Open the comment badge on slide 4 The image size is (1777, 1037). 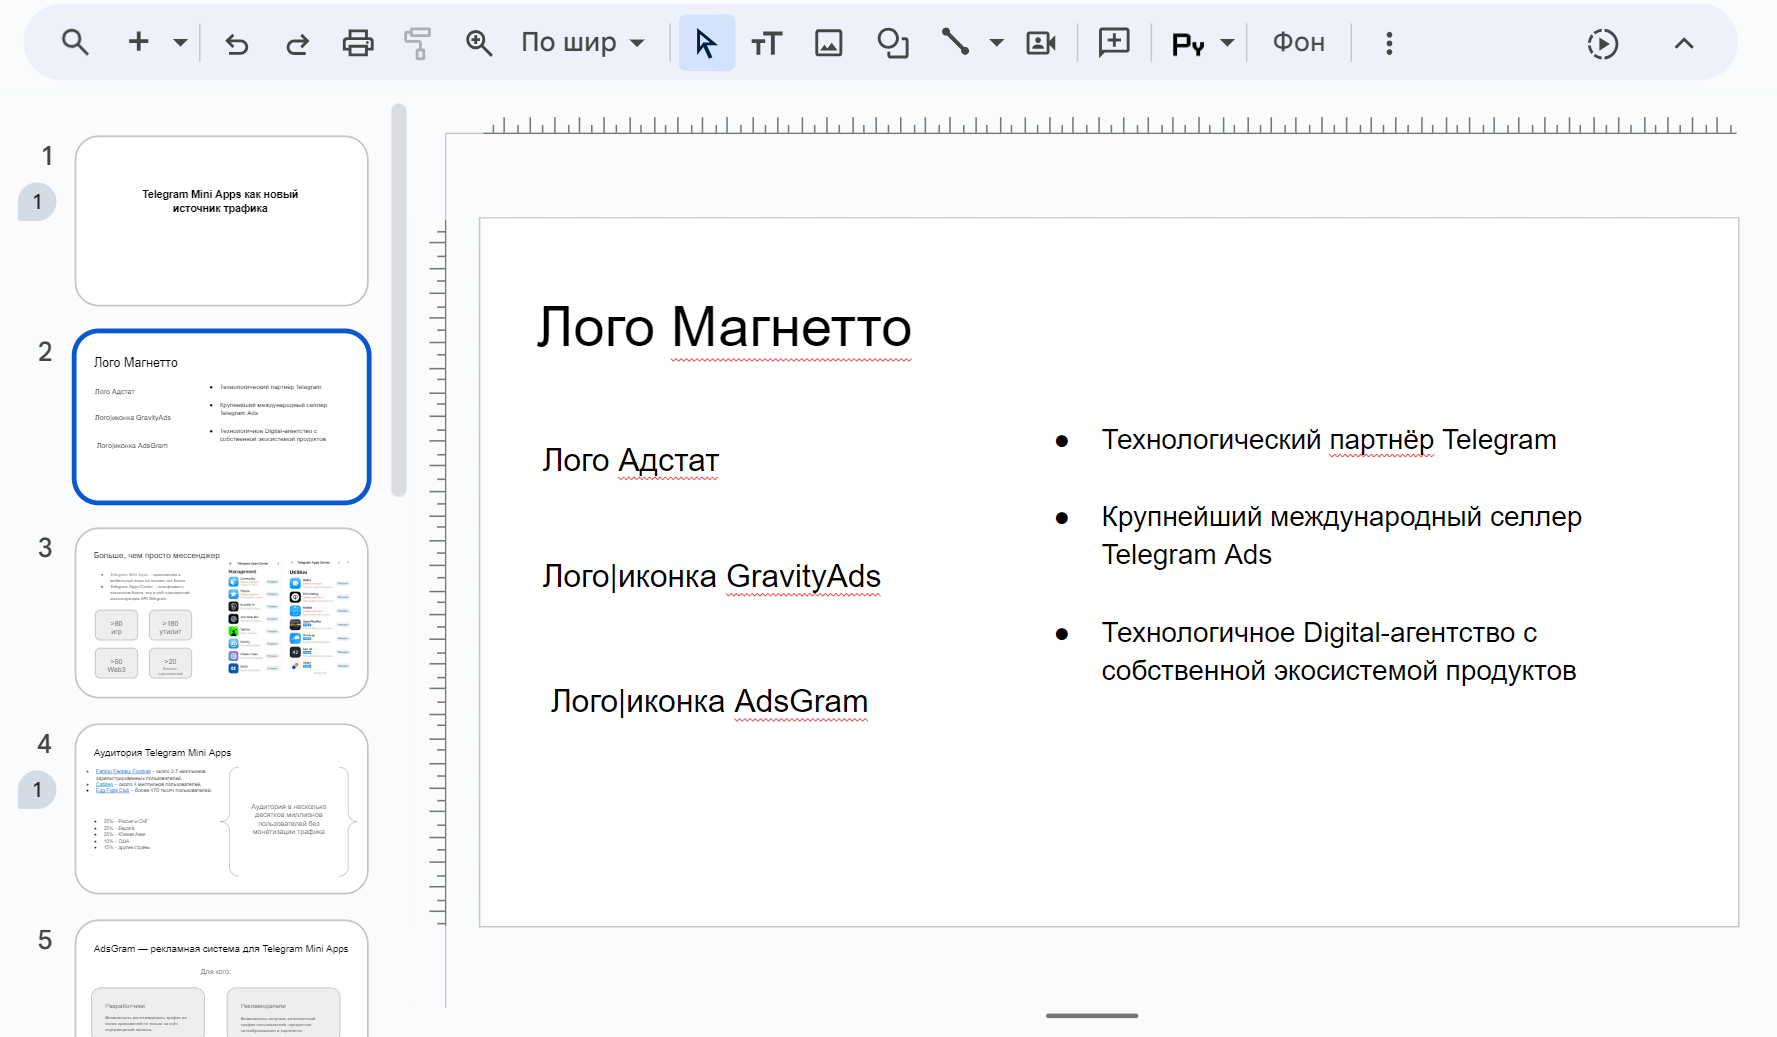tap(37, 790)
